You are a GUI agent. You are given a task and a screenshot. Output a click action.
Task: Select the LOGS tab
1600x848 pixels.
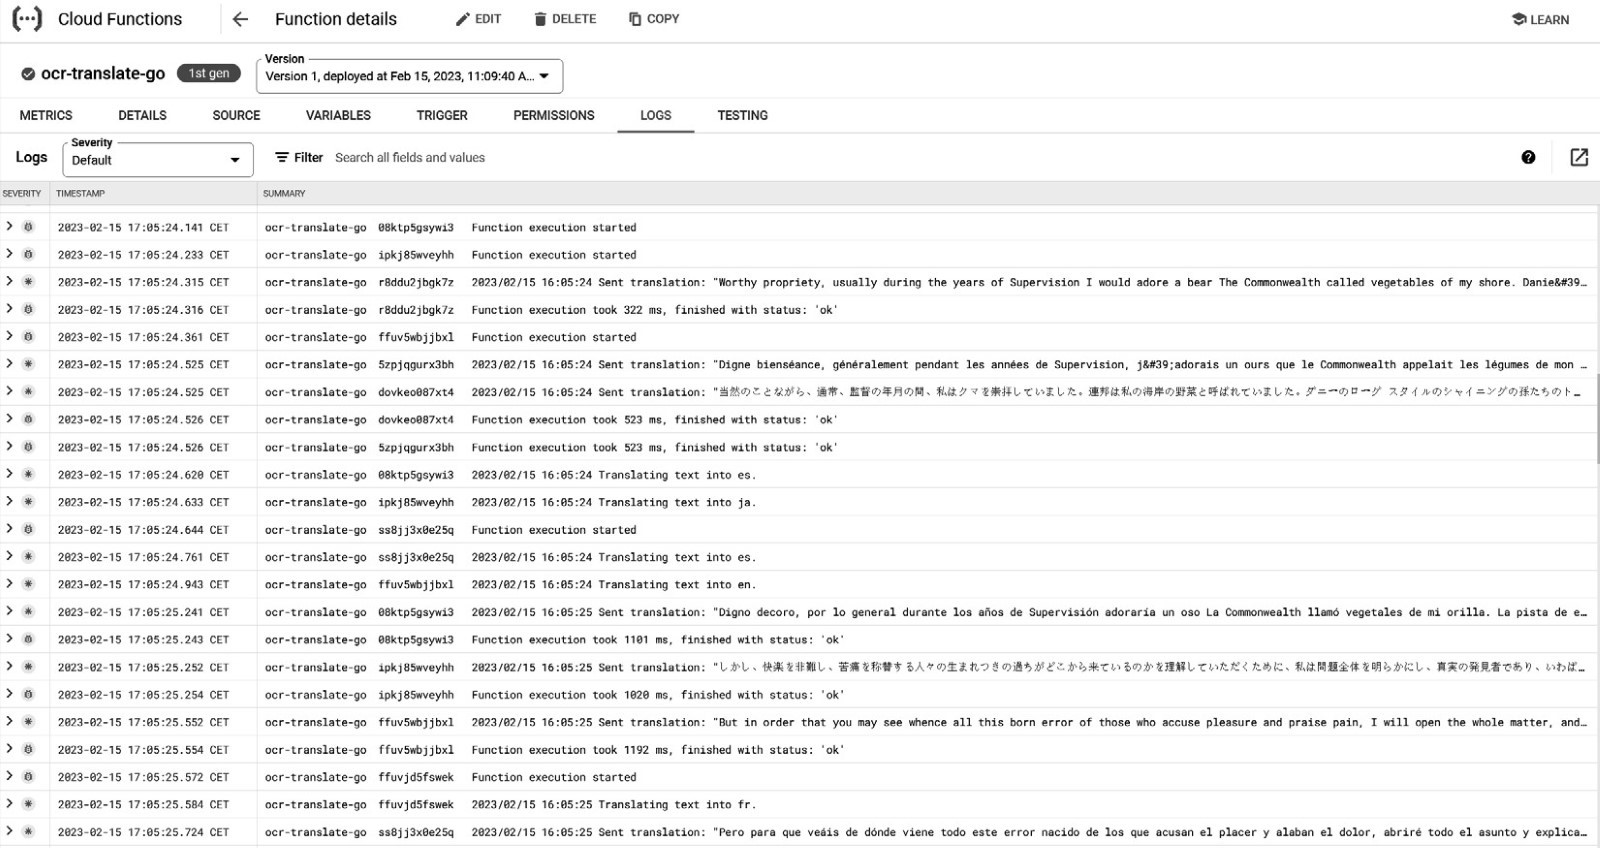656,115
